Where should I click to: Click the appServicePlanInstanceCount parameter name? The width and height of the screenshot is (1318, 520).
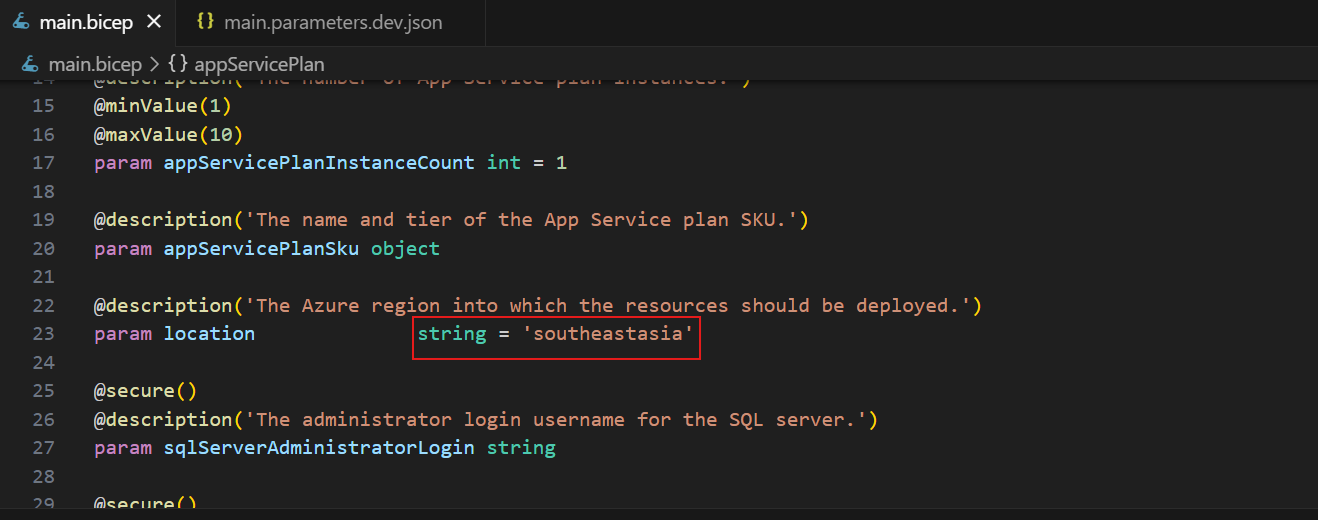[x=319, y=162]
